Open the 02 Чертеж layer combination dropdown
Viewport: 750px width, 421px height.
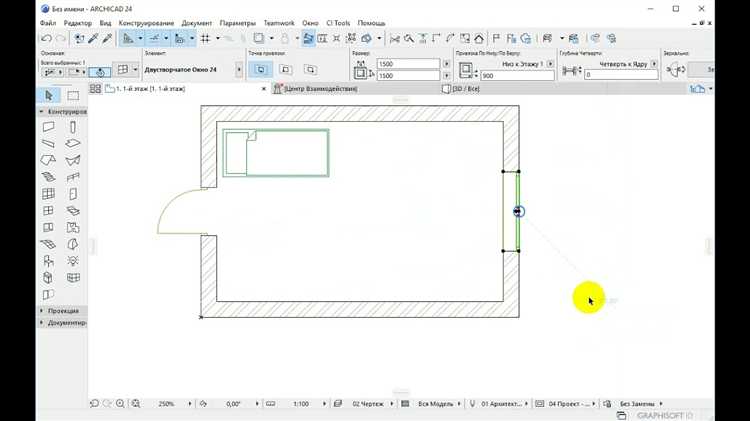pyautogui.click(x=391, y=404)
